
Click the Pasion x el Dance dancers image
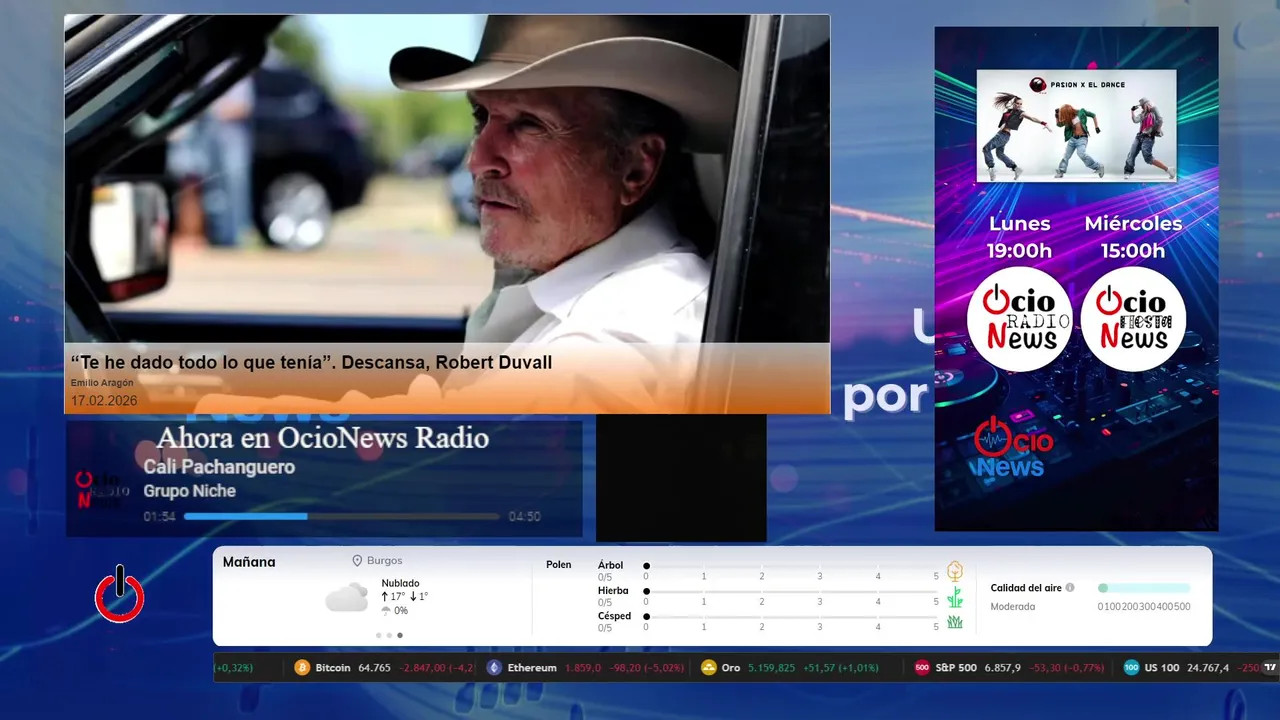[1076, 125]
